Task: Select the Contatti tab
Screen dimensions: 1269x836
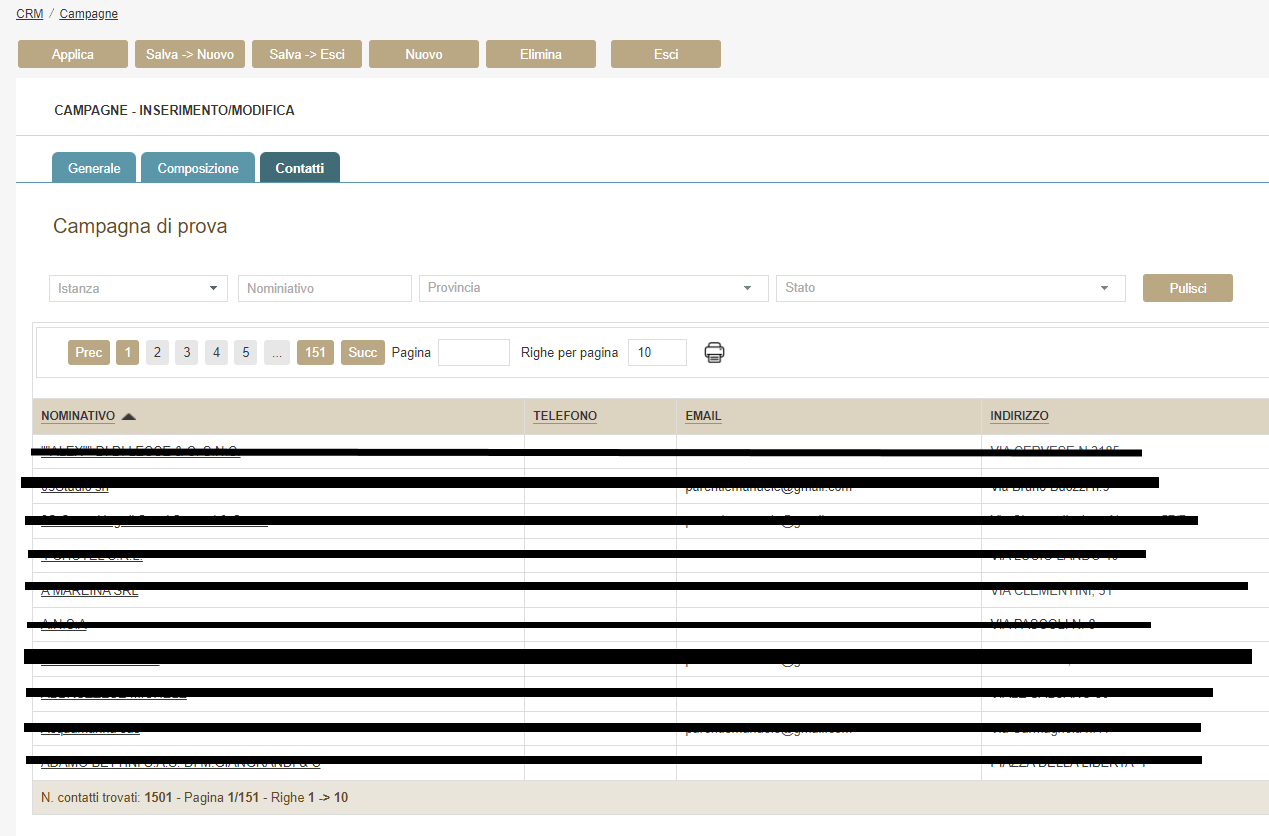Action: (299, 168)
